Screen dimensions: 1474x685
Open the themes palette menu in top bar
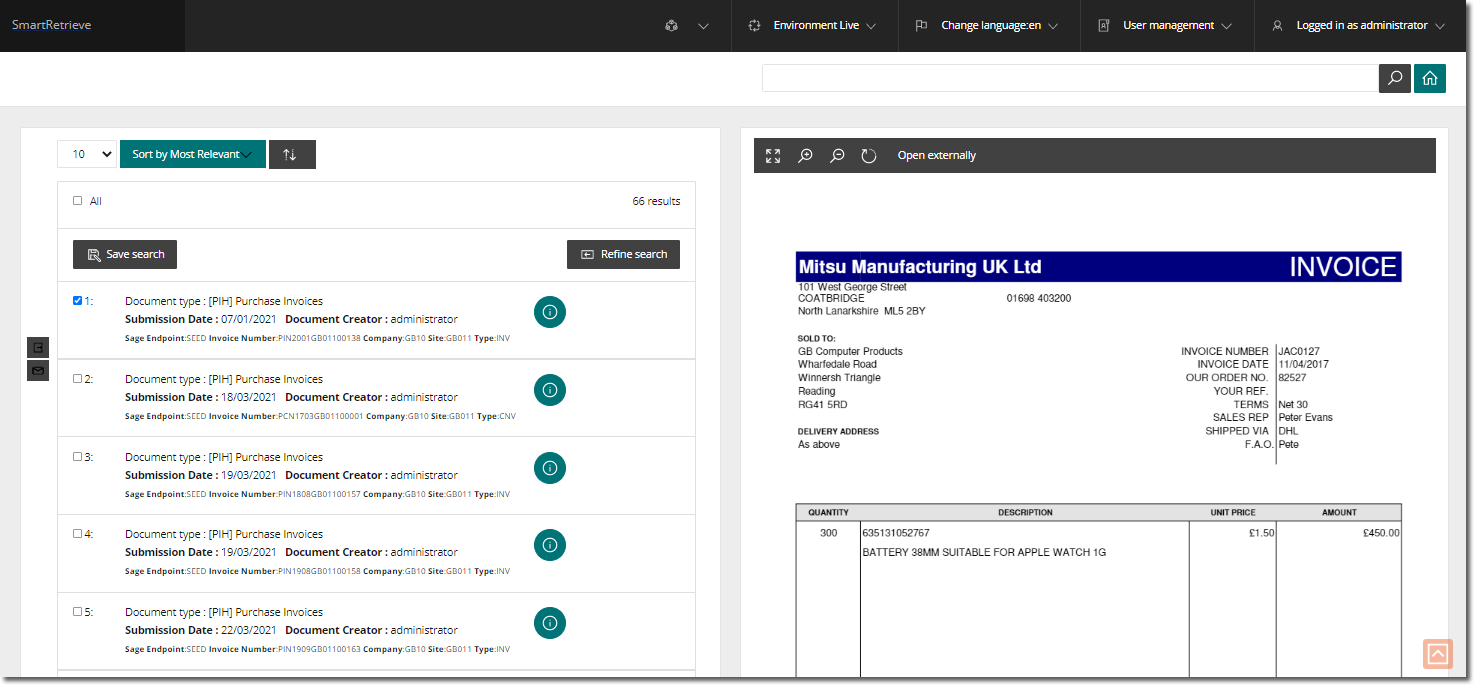pyautogui.click(x=686, y=26)
